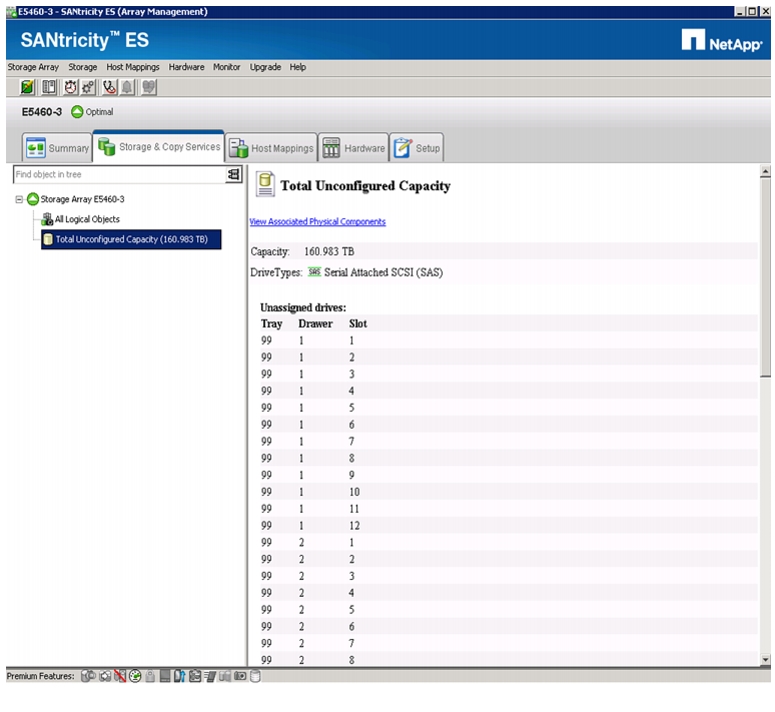
Task: Open the event log book toolbar icon
Action: point(49,87)
